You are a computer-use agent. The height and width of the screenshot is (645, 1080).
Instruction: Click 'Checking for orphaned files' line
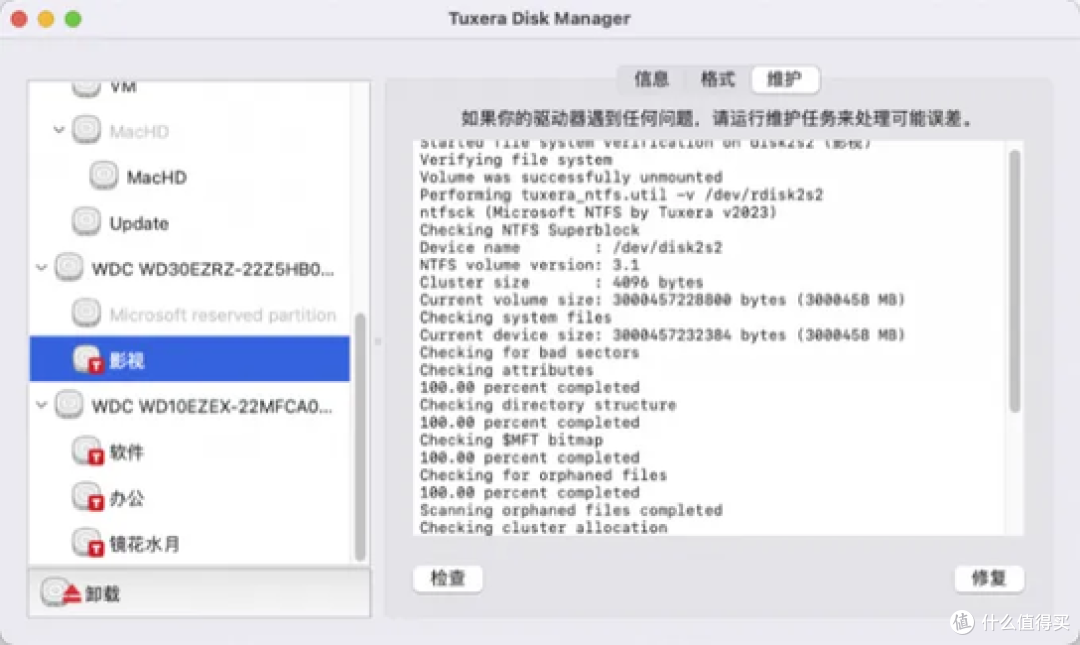tap(543, 475)
